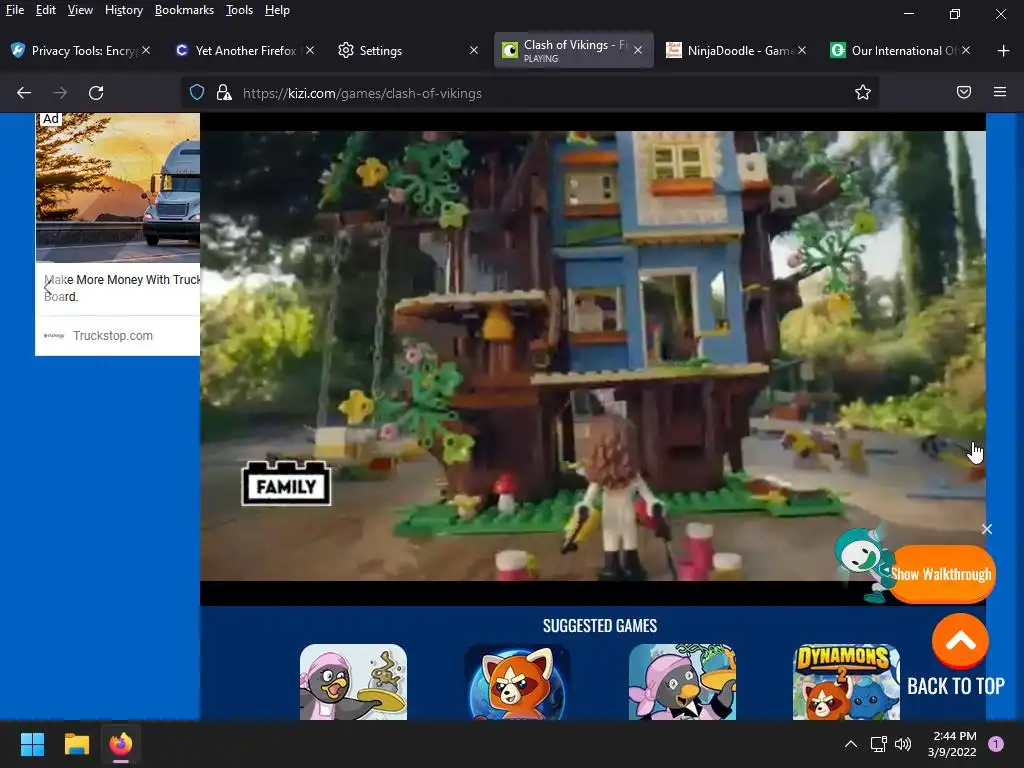Open the Help menu

[277, 10]
